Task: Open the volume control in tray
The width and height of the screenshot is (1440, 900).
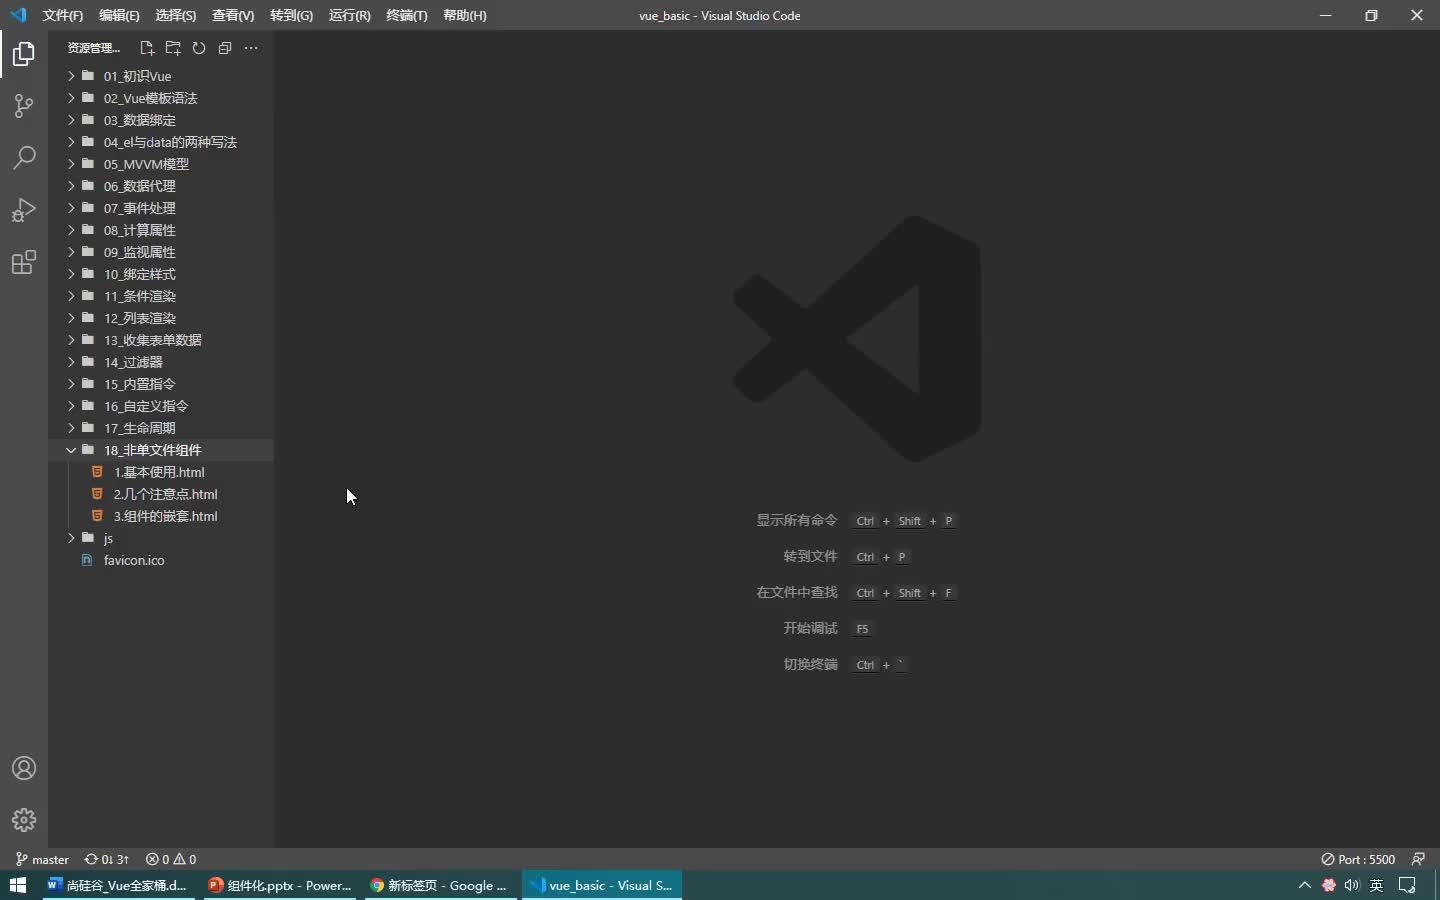Action: point(1352,885)
